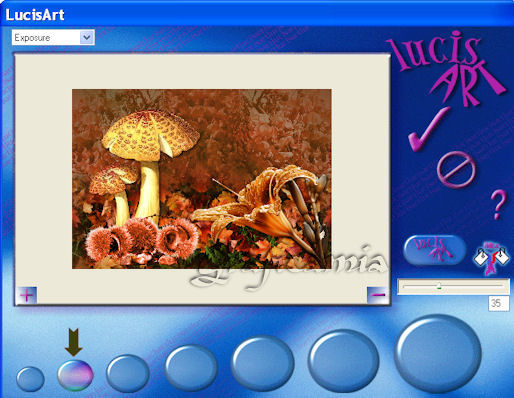Screen dimensions: 514x398
Task: Select the fifth blue bubble
Action: [262, 363]
